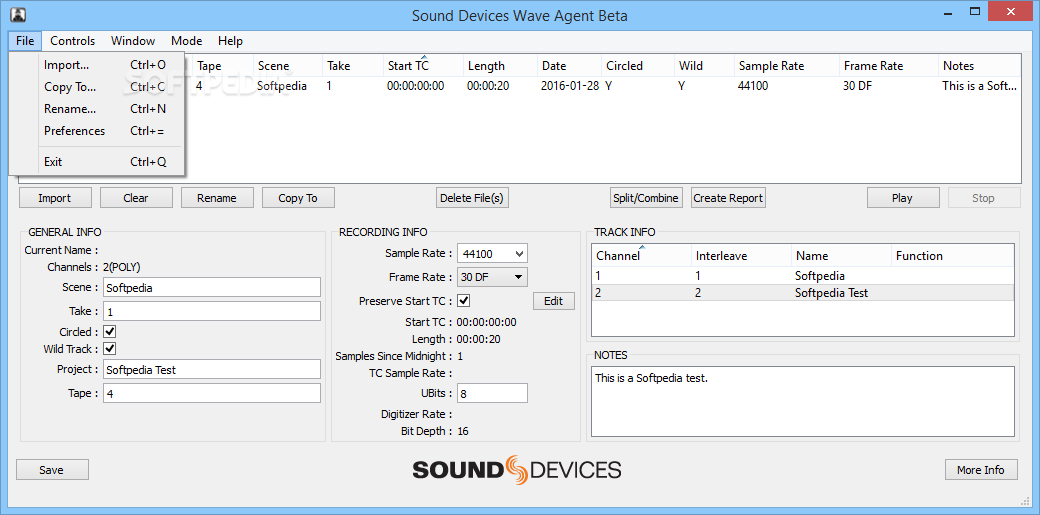1040x515 pixels.
Task: Click the Stop playback button
Action: coord(984,198)
